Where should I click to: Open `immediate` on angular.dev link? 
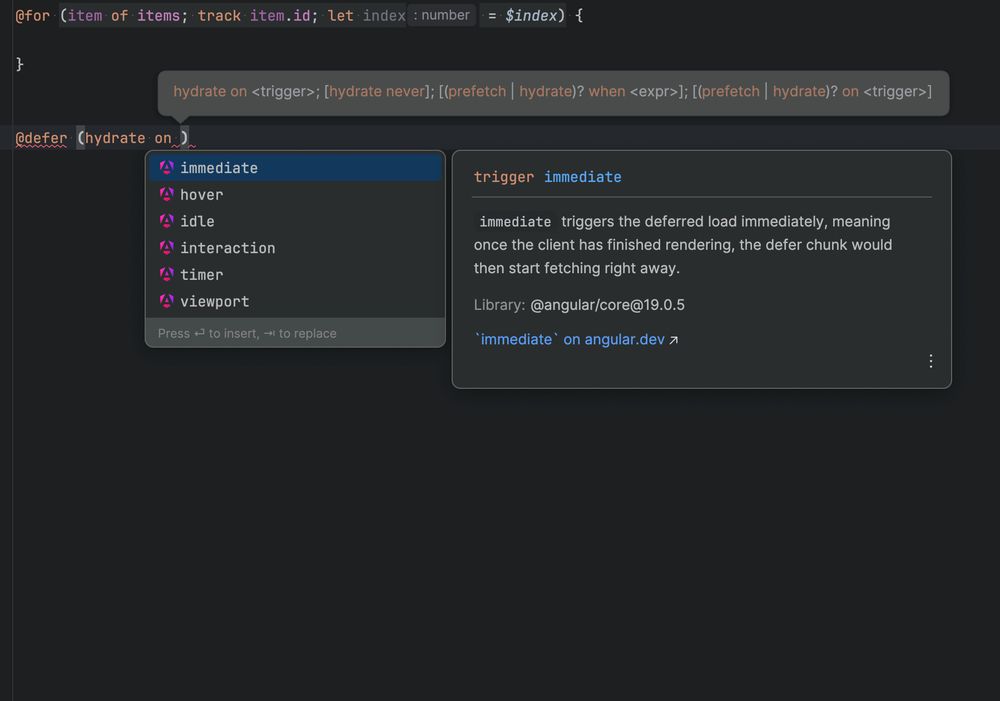click(x=570, y=339)
